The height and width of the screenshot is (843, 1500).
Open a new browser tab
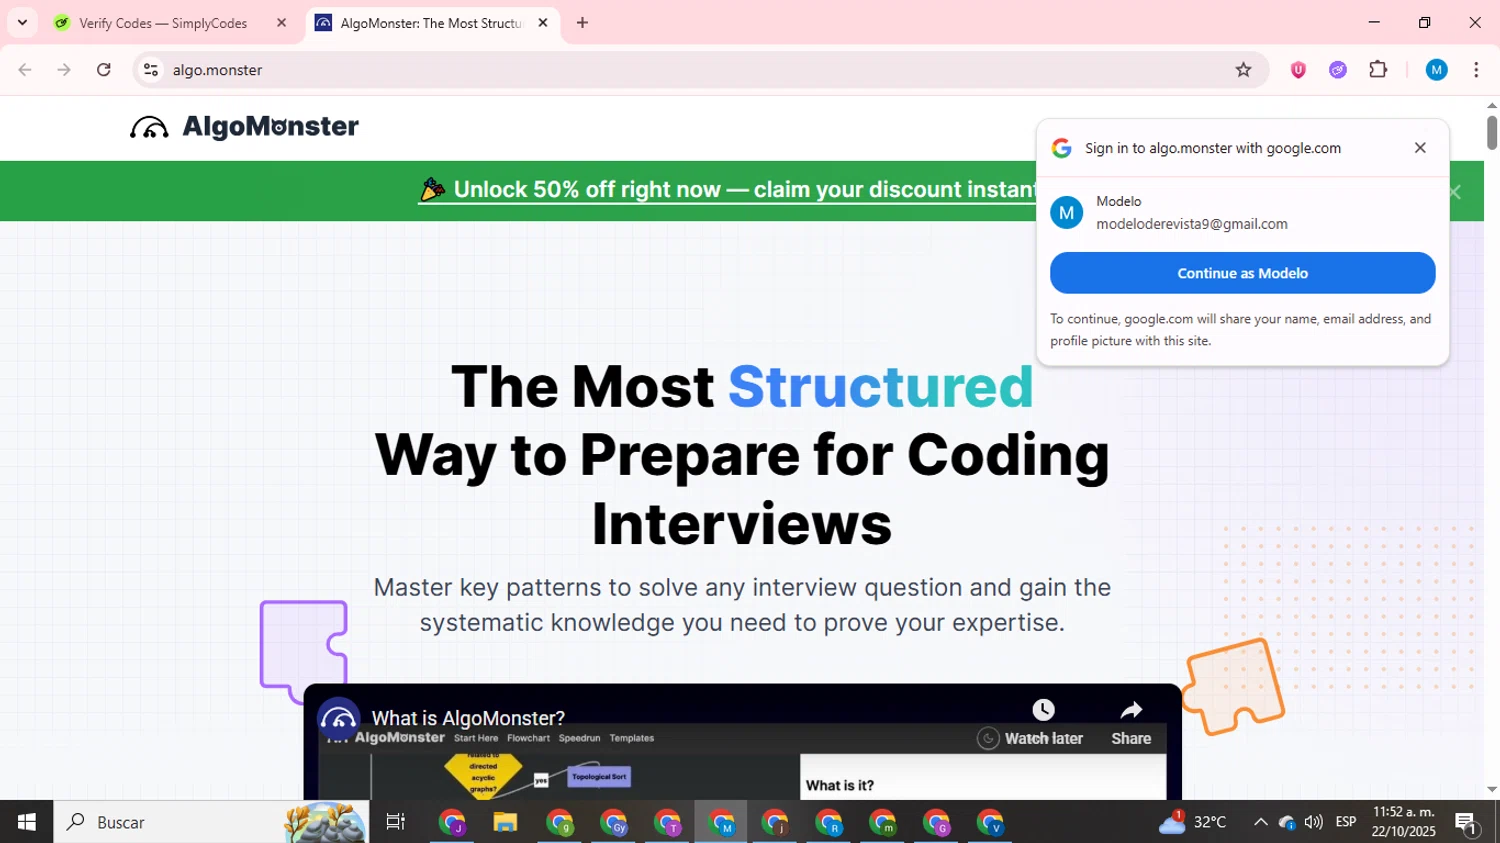pos(583,23)
